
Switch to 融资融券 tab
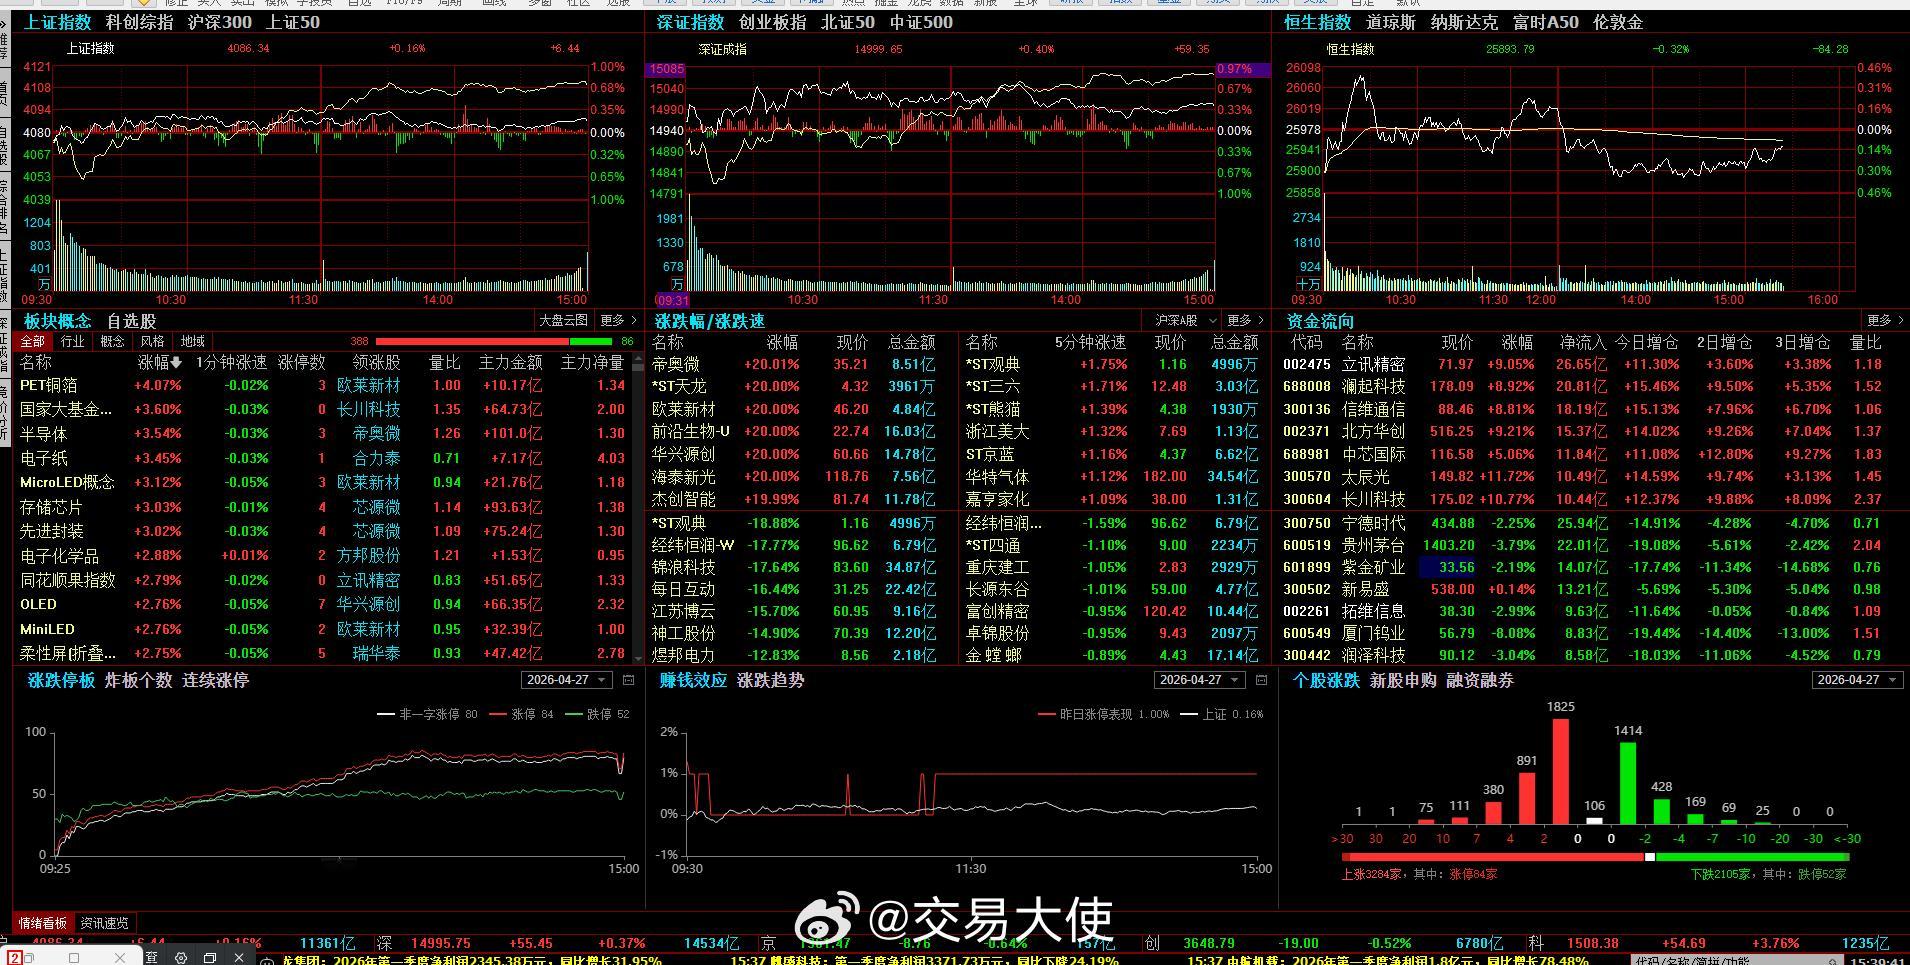coord(1480,680)
